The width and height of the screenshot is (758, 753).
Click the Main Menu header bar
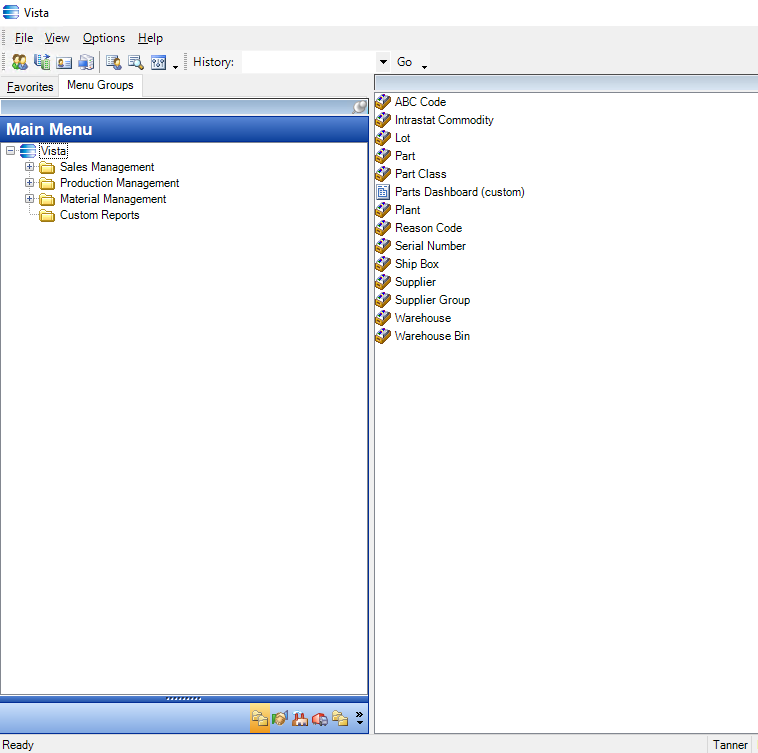pyautogui.click(x=184, y=129)
